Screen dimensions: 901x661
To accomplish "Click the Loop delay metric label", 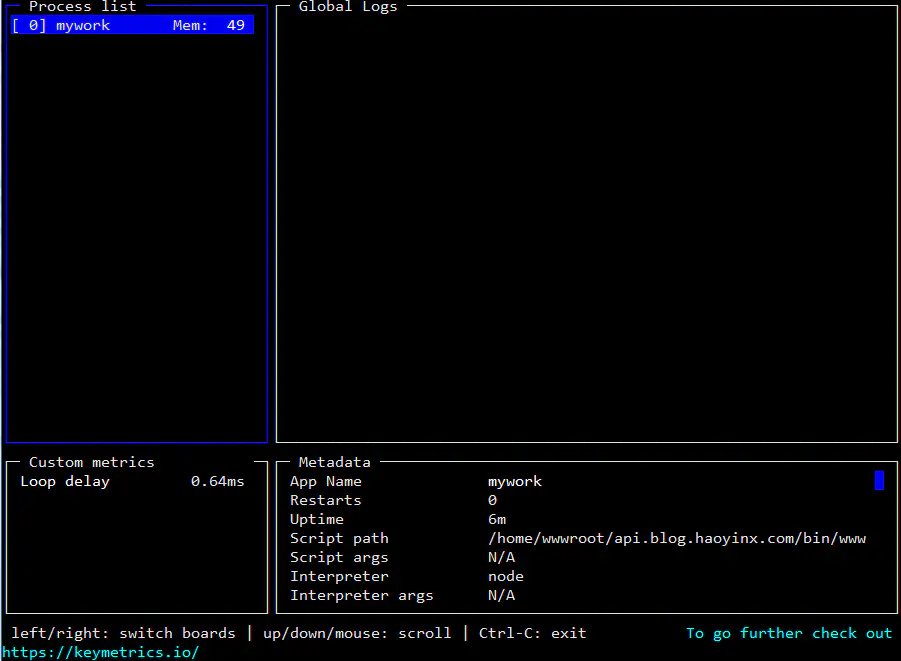I will pyautogui.click(x=65, y=481).
